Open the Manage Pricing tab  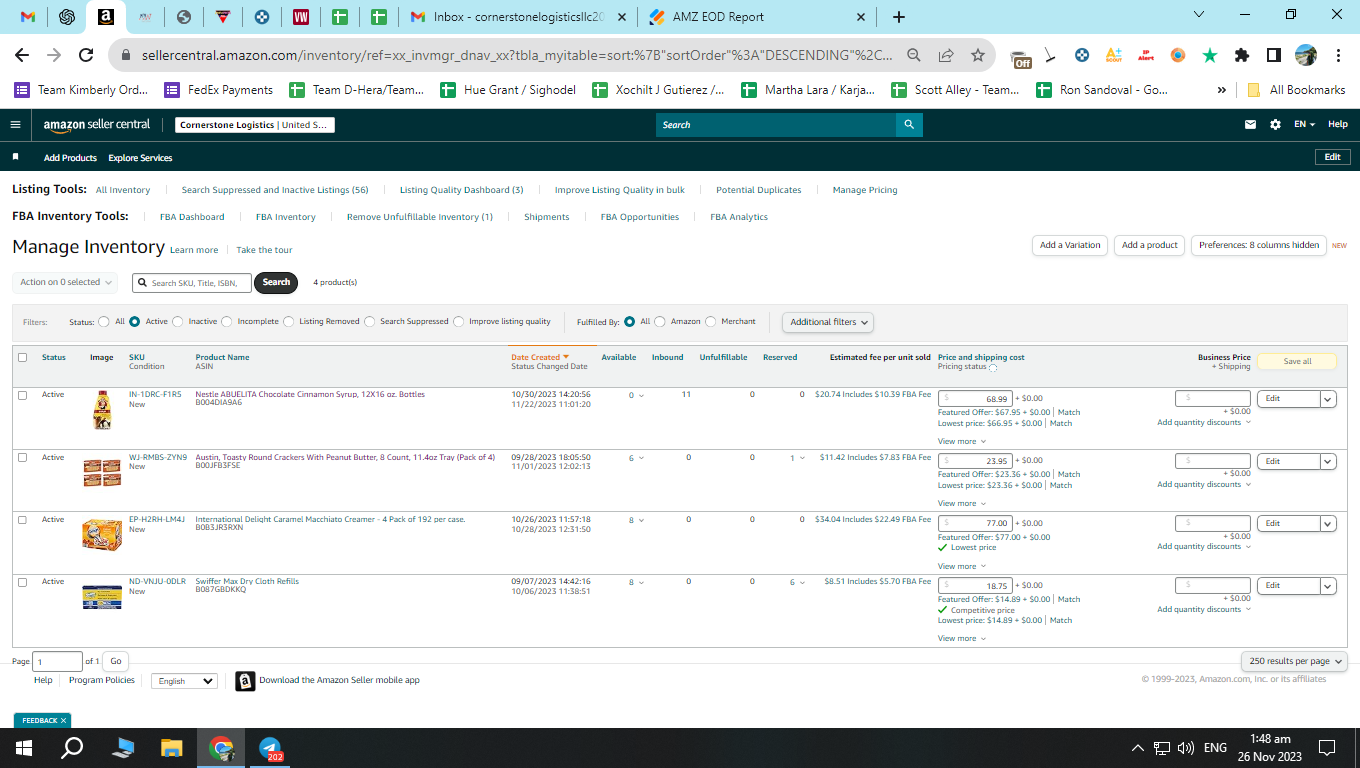click(865, 190)
